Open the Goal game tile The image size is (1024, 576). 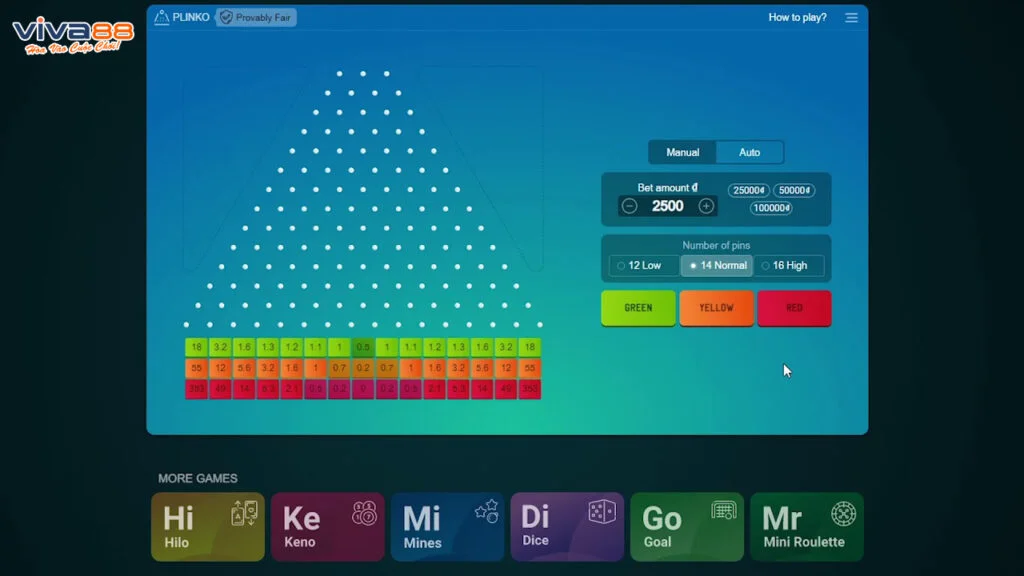tap(687, 527)
